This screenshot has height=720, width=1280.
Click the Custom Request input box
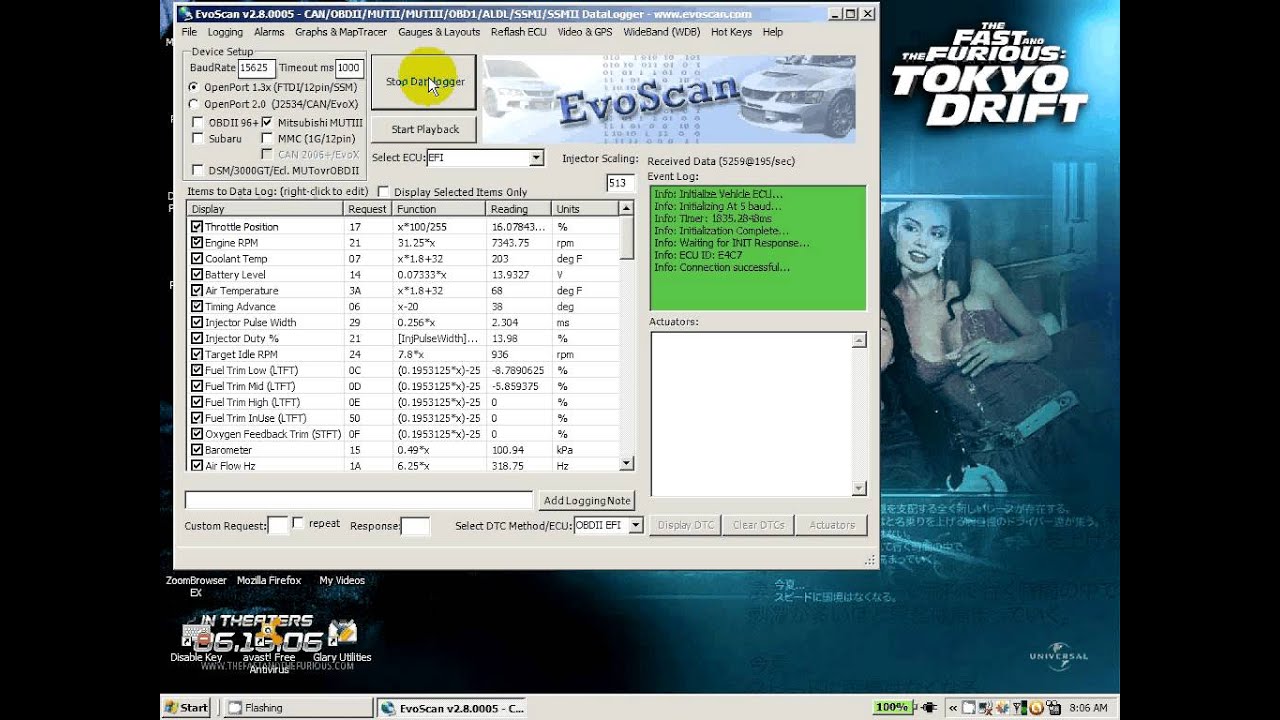tap(278, 526)
